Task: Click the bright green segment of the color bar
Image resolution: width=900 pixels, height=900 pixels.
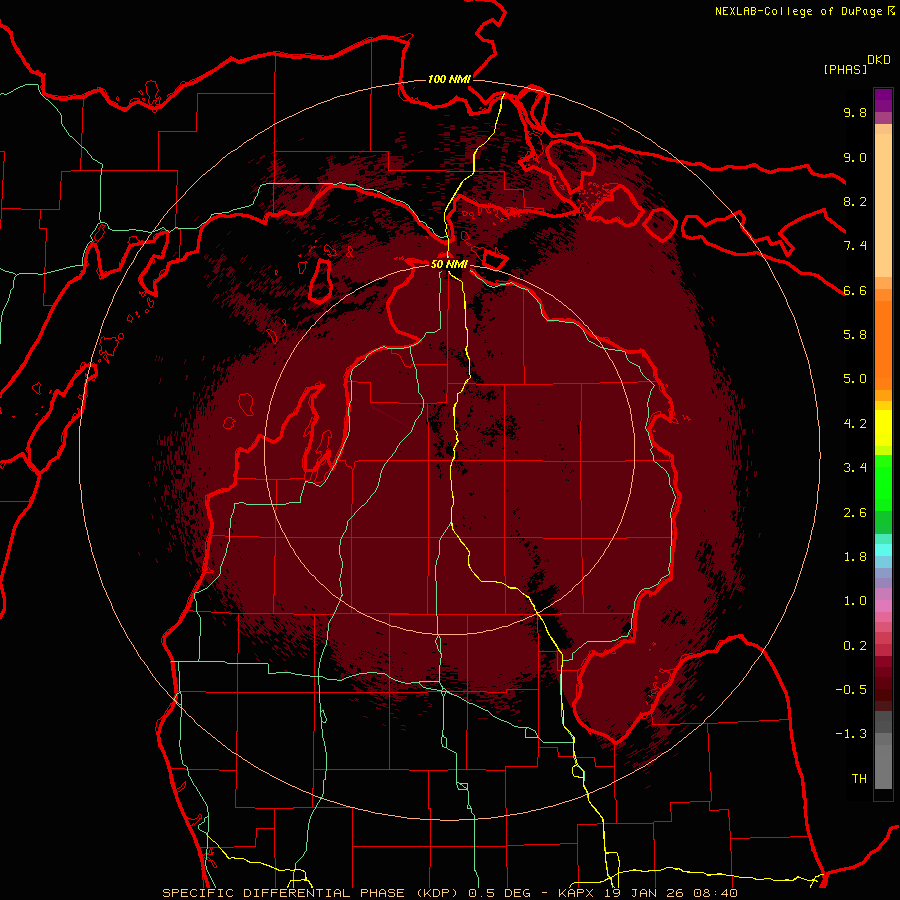Action: click(883, 482)
